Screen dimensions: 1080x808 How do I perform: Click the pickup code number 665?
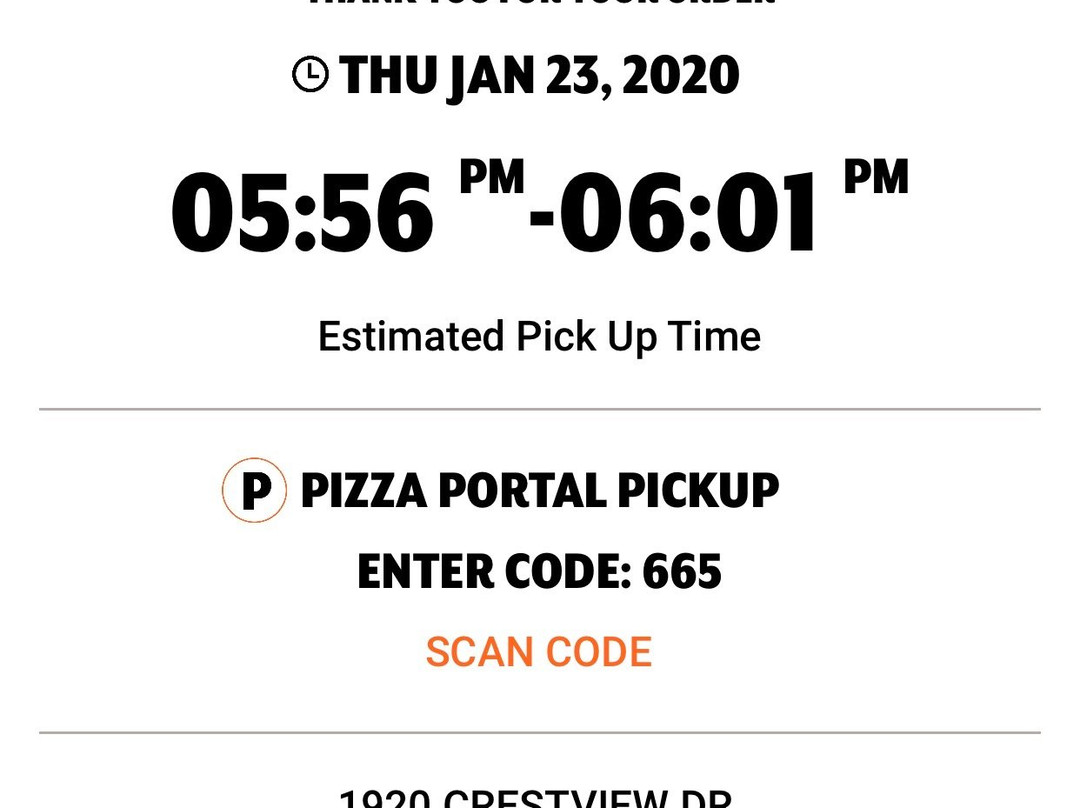(x=682, y=571)
